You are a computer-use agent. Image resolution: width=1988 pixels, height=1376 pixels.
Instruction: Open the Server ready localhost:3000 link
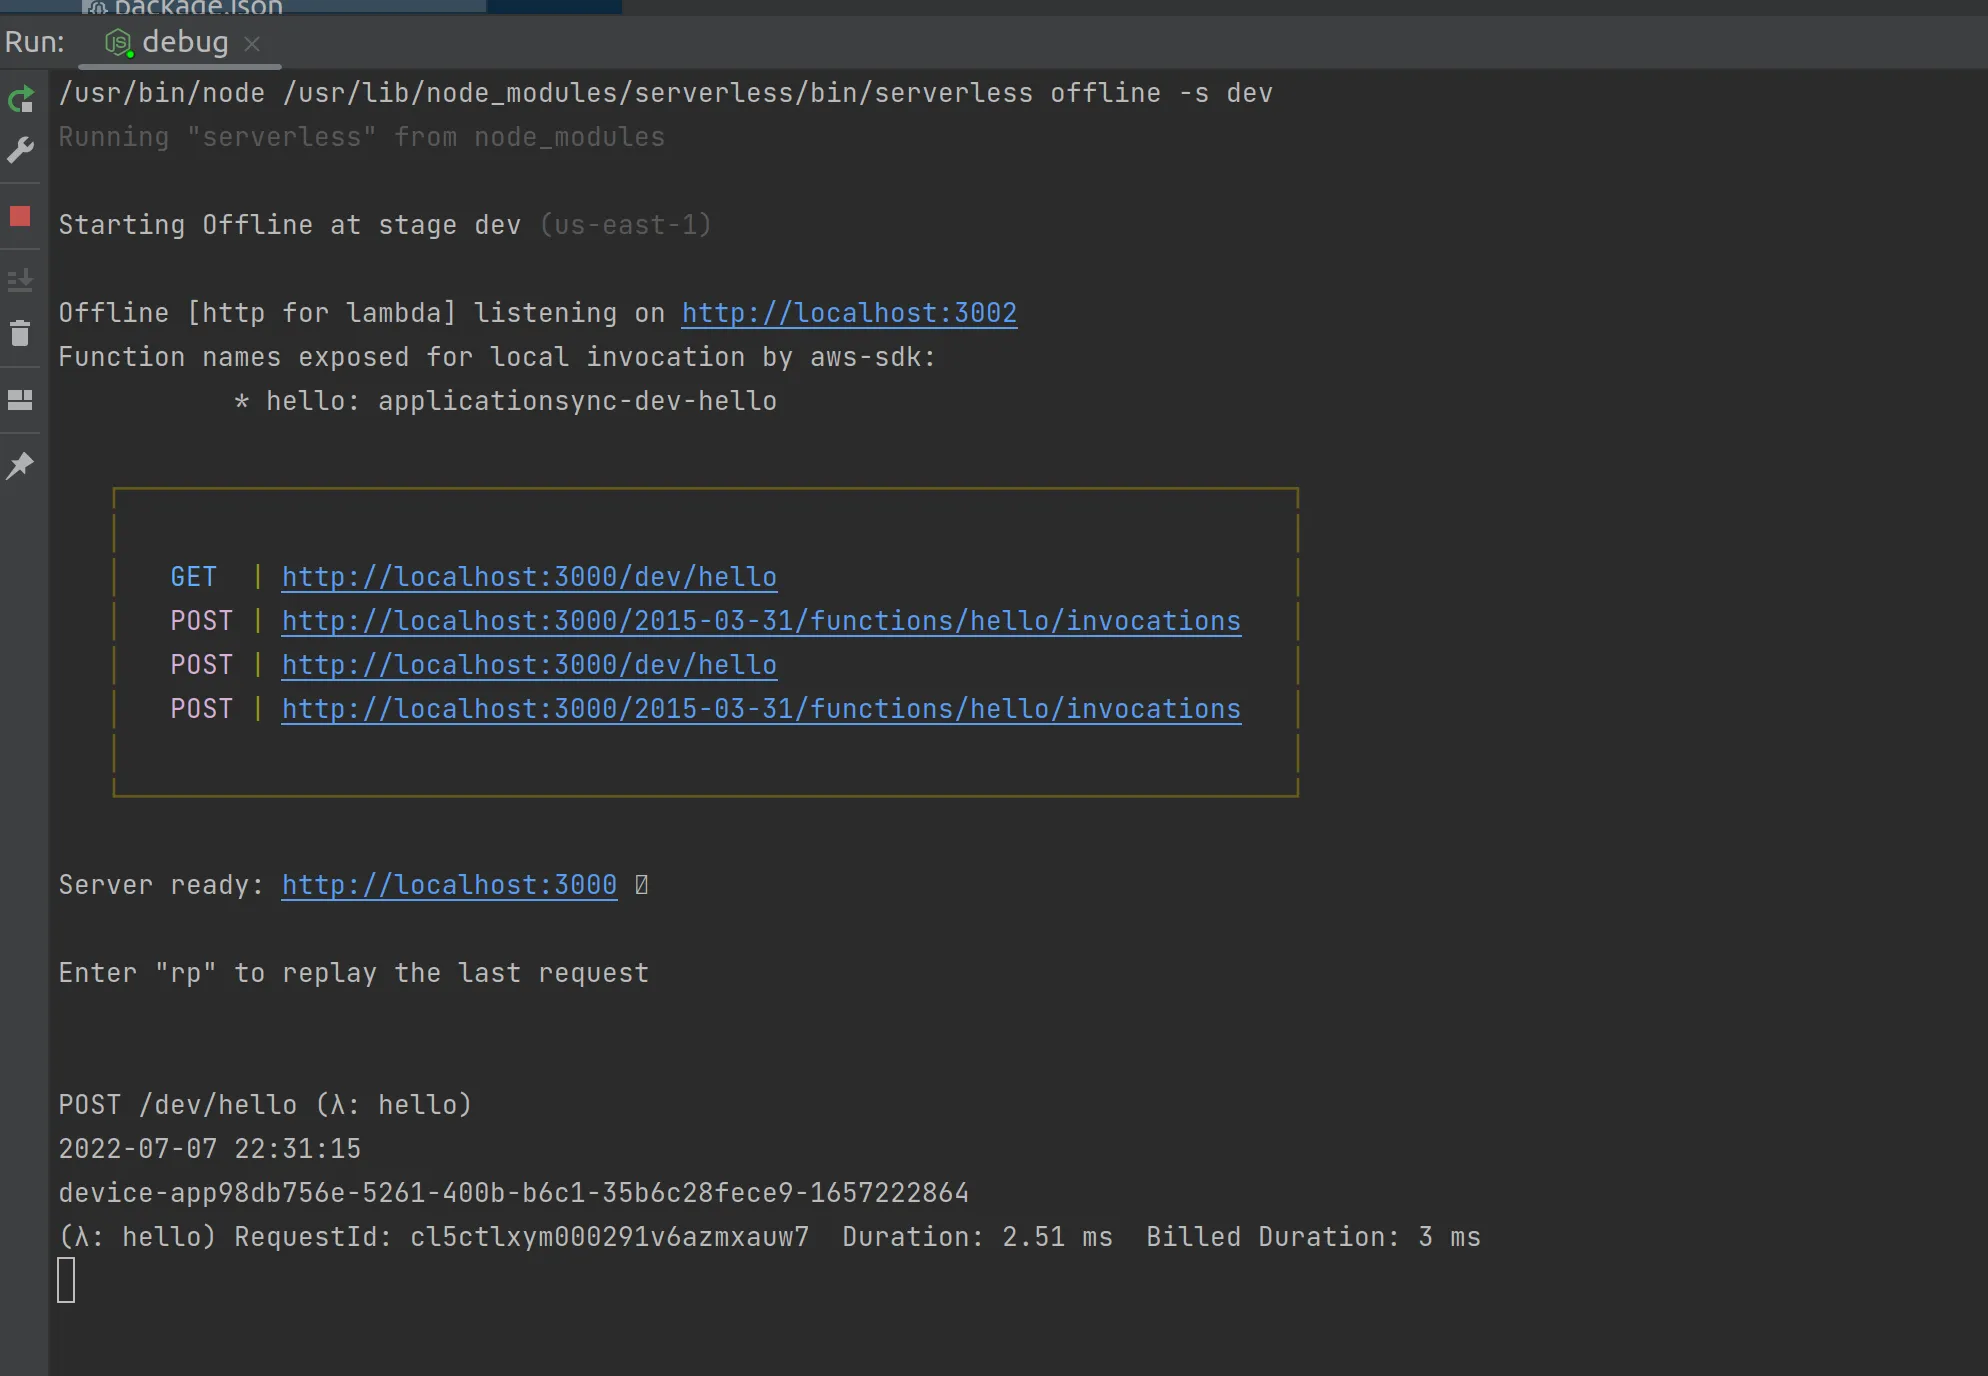click(448, 885)
